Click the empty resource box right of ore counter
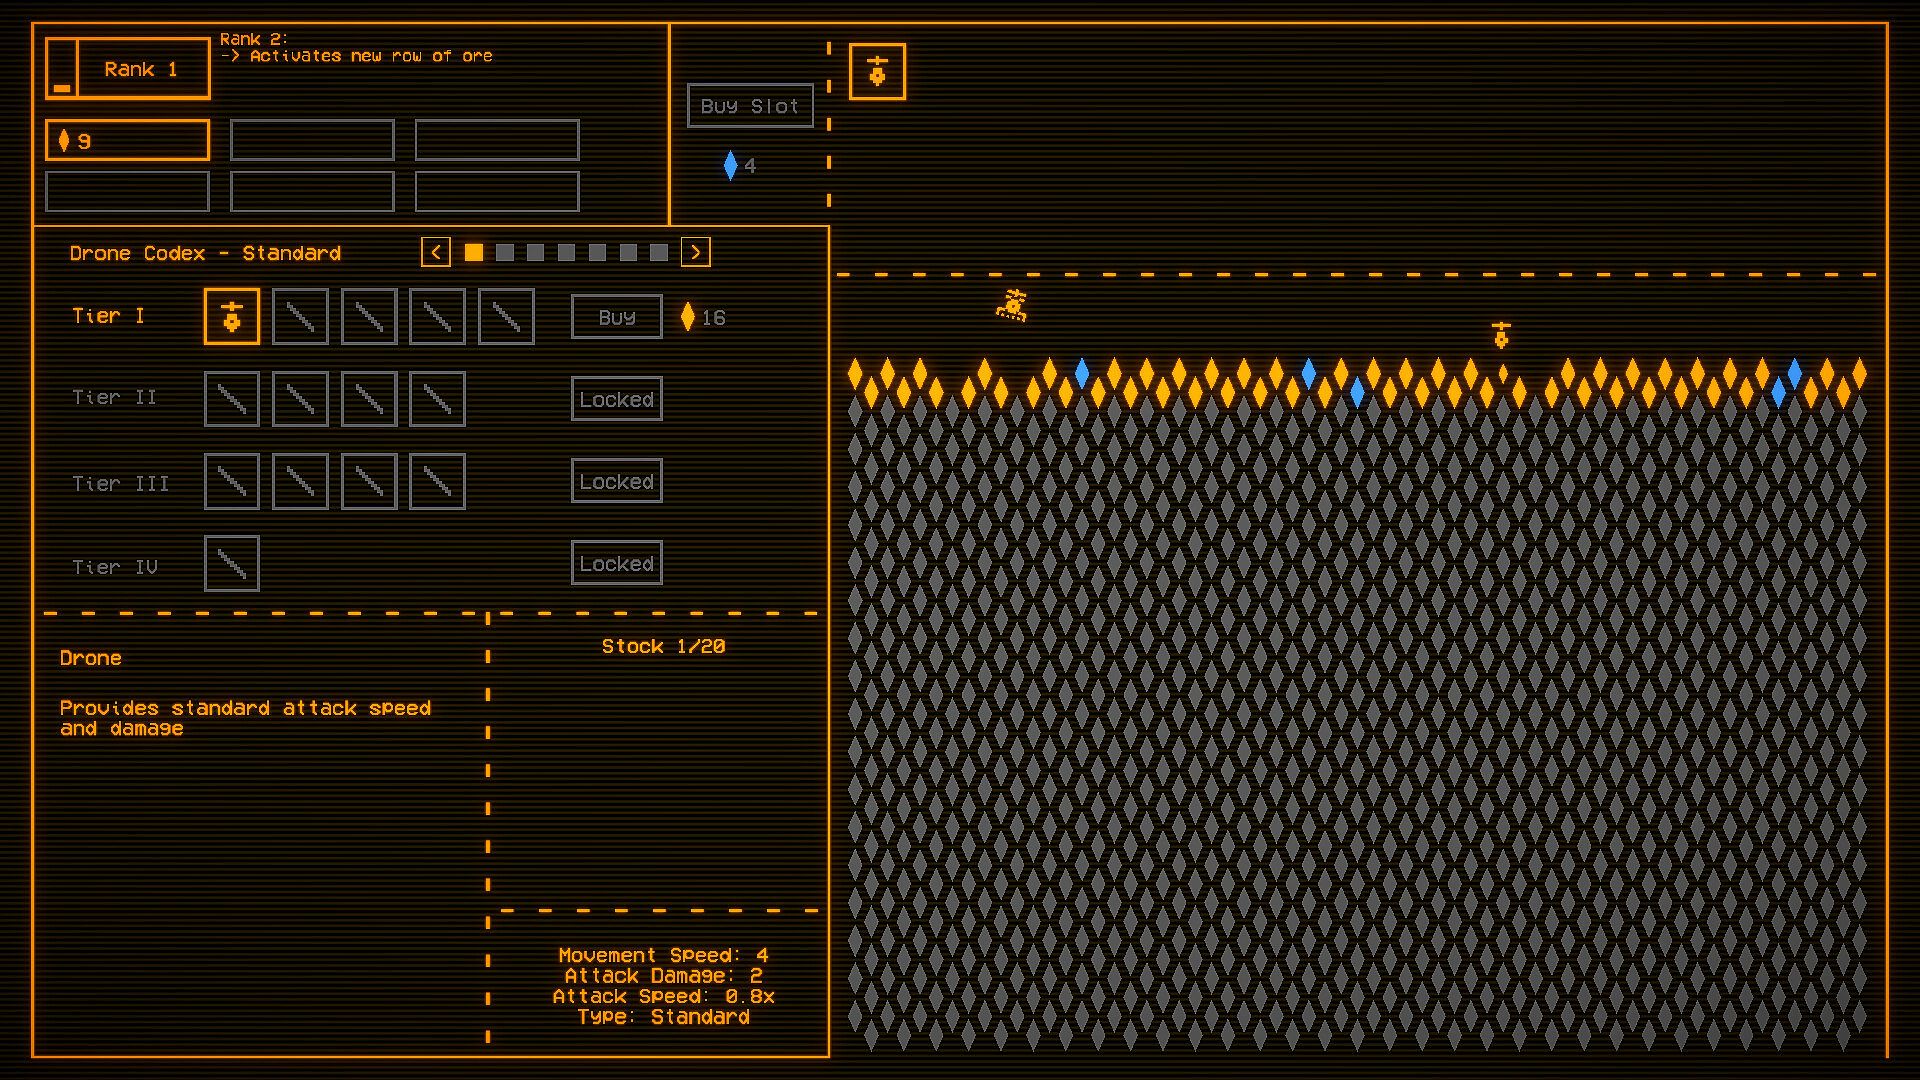 point(312,140)
